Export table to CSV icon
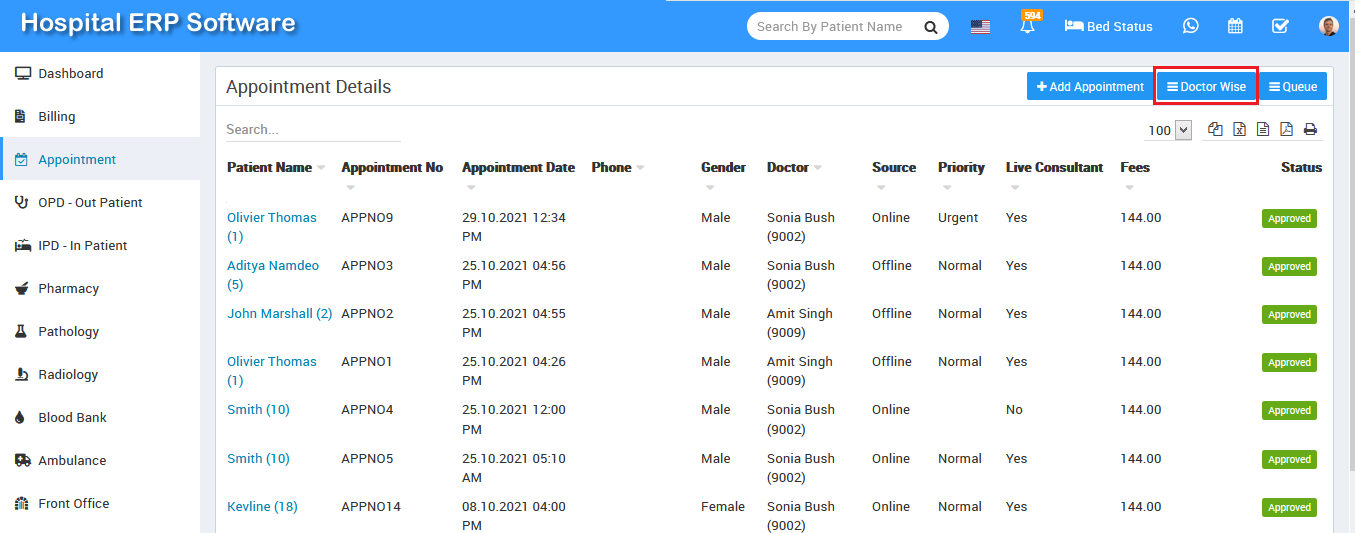The height and width of the screenshot is (533, 1355). [x=1263, y=129]
